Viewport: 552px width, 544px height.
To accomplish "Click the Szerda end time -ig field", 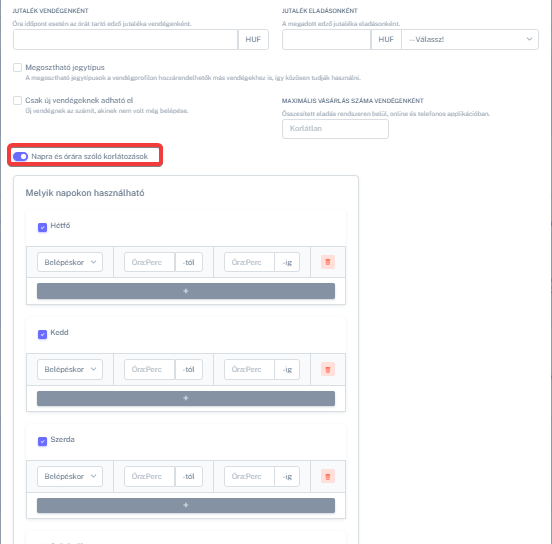I will pyautogui.click(x=249, y=476).
